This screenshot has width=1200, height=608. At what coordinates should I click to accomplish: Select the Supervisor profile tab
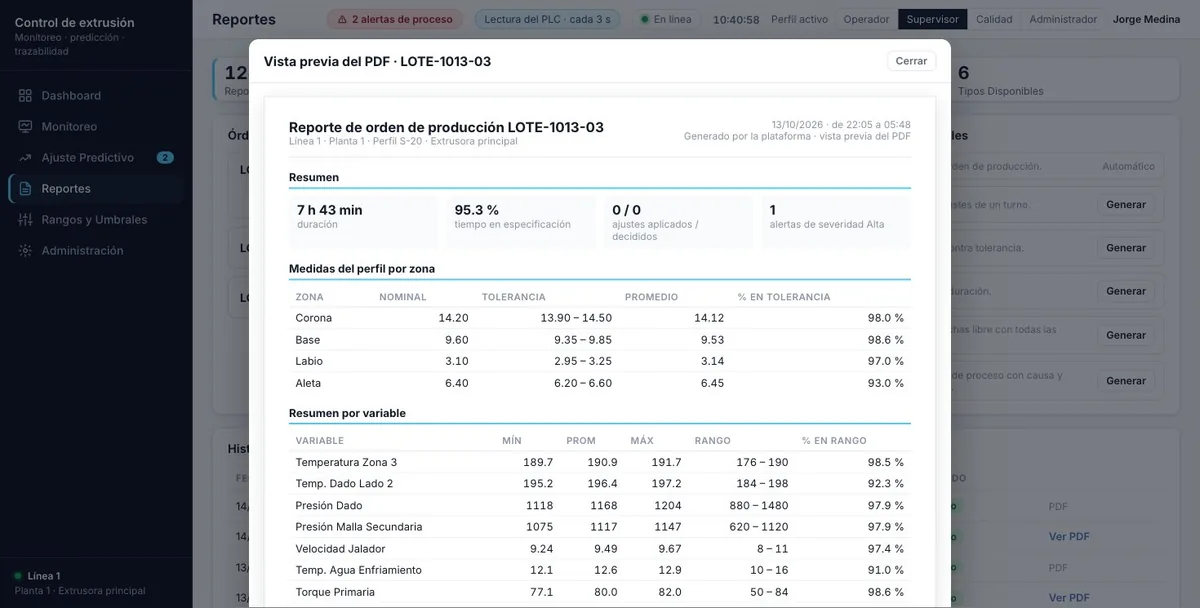(x=932, y=19)
